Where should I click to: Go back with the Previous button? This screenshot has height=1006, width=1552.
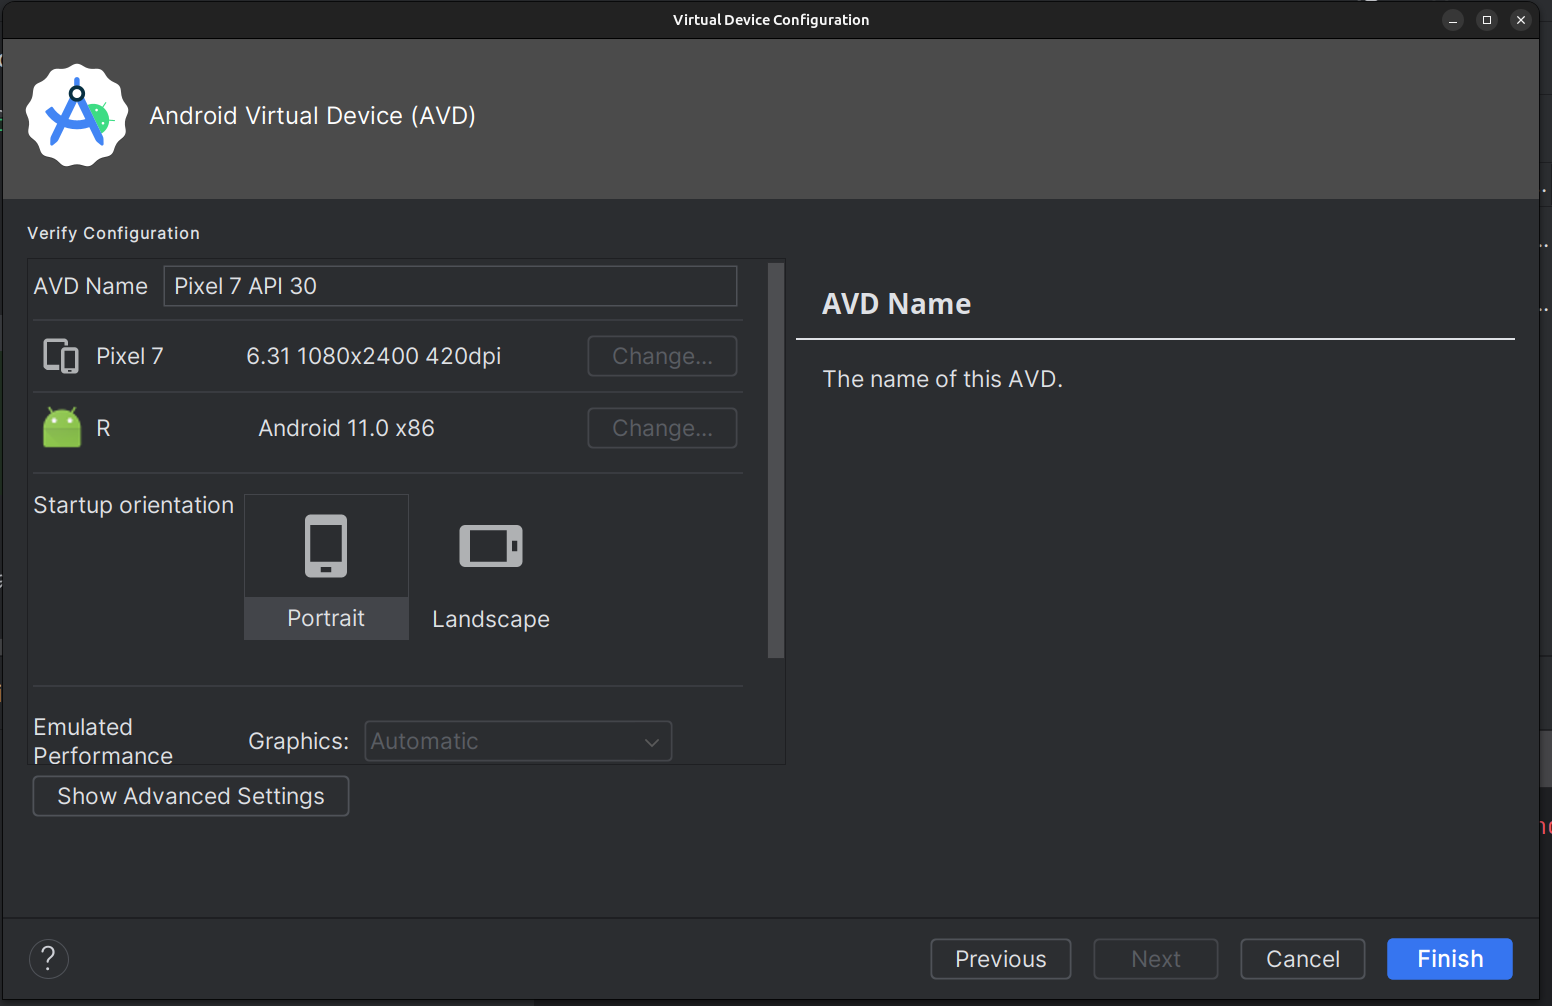(x=1001, y=959)
